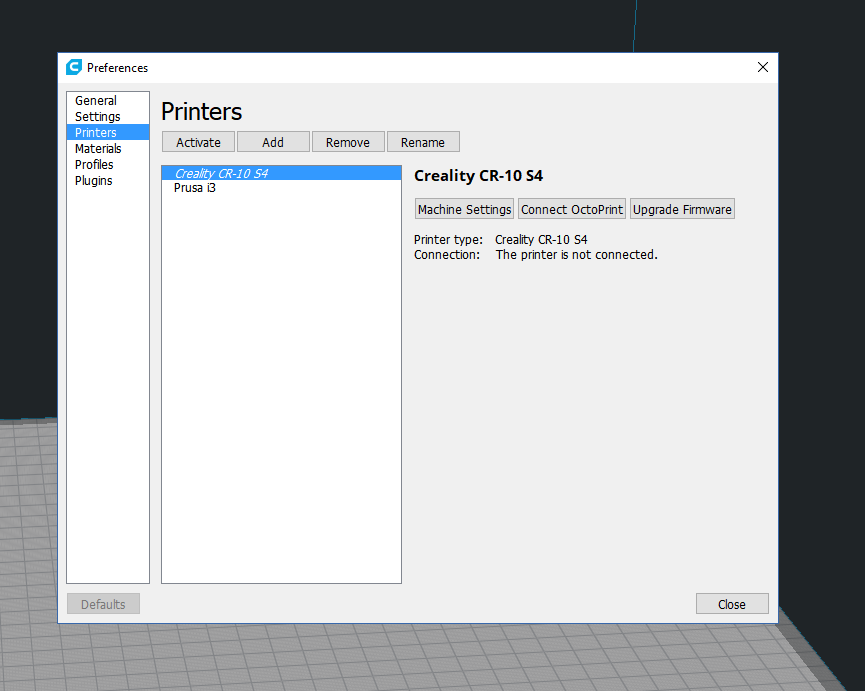The height and width of the screenshot is (691, 865).
Task: Select the Printers page in the sidebar
Action: pos(108,132)
